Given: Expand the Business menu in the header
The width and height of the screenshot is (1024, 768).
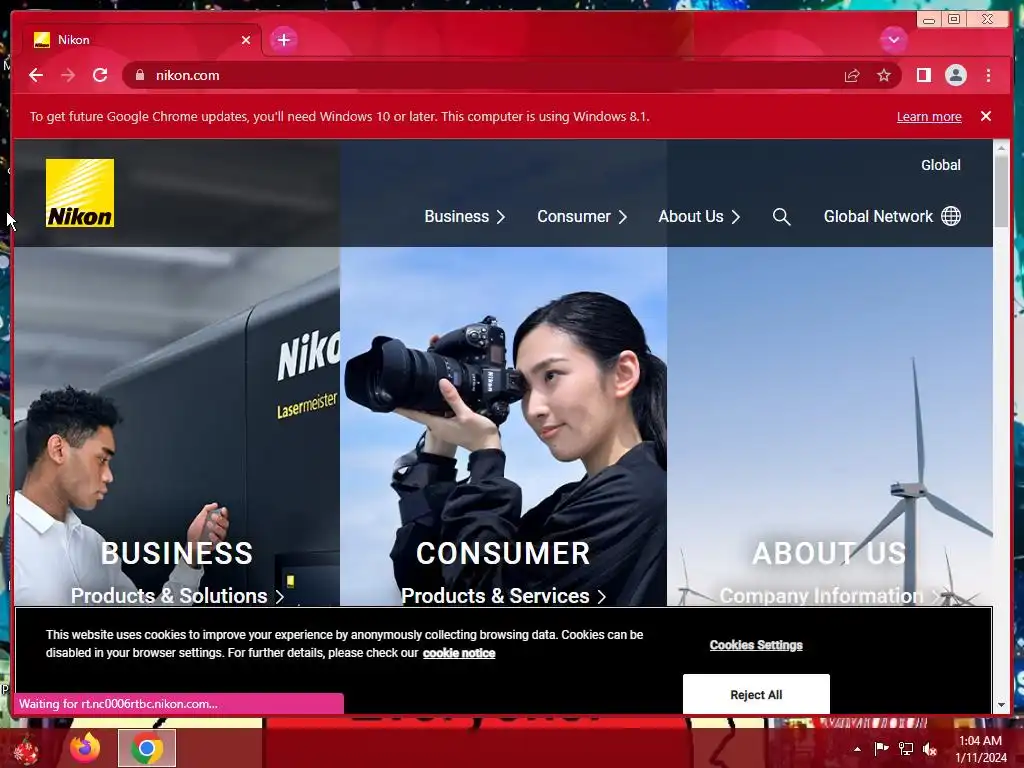Looking at the screenshot, I should [x=464, y=217].
